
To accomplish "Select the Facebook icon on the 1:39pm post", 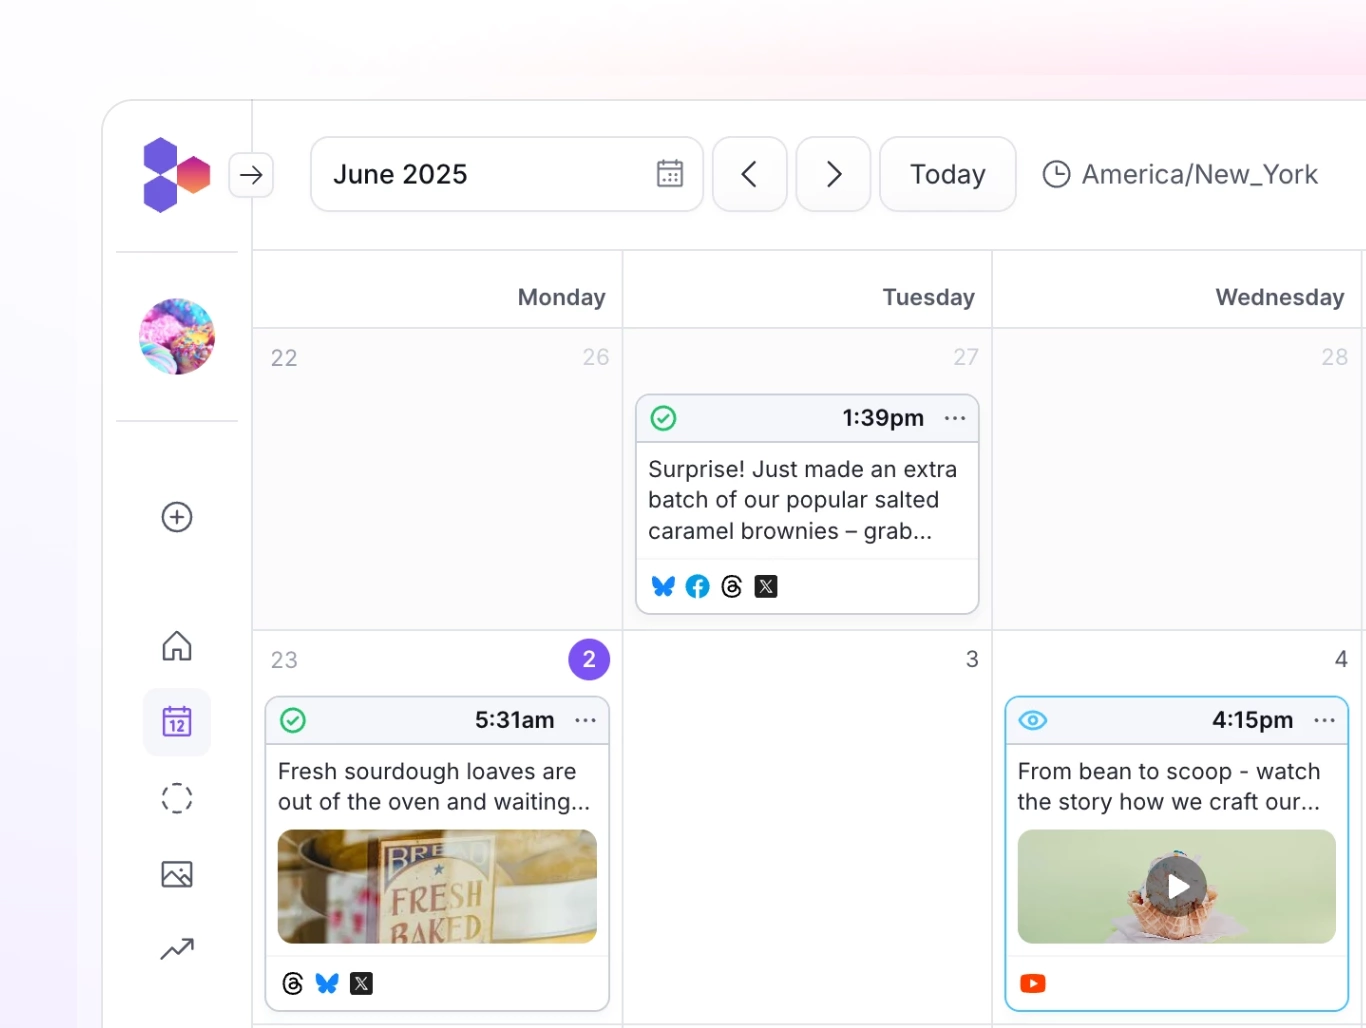I will (x=697, y=586).
